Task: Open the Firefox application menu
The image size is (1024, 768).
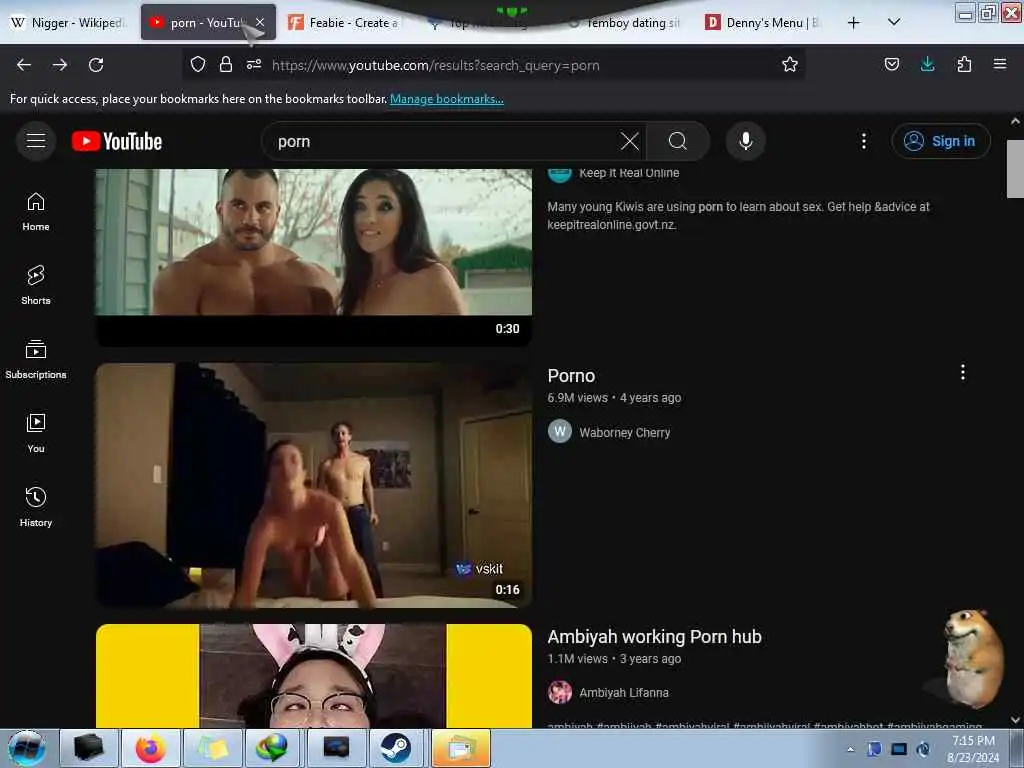Action: 1000,64
